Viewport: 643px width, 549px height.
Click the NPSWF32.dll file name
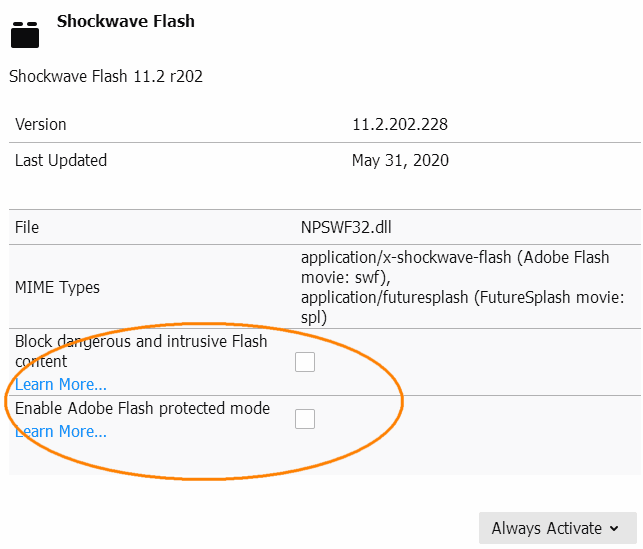click(x=346, y=227)
